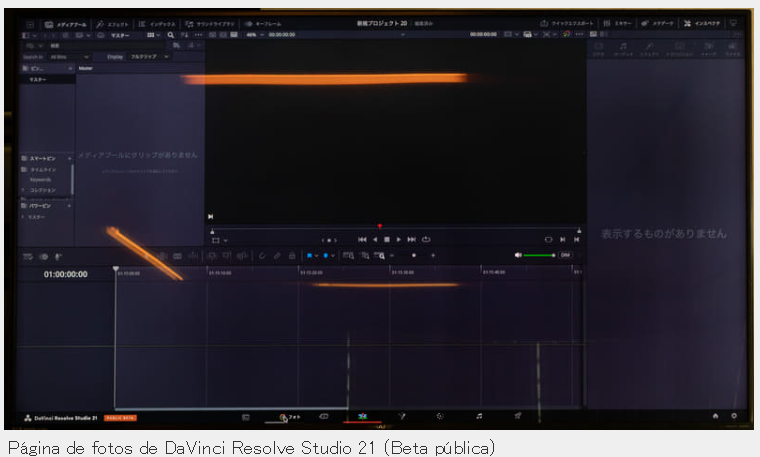Click the red playhead marker under the viewer

(x=380, y=226)
